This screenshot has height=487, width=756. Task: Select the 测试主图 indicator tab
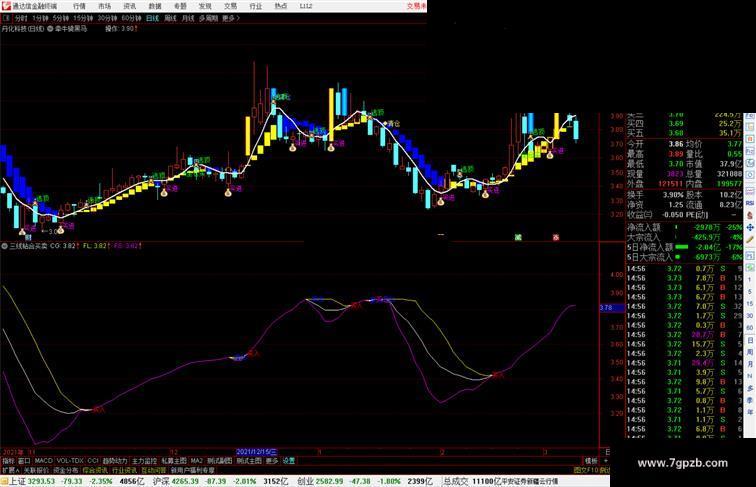(249, 461)
